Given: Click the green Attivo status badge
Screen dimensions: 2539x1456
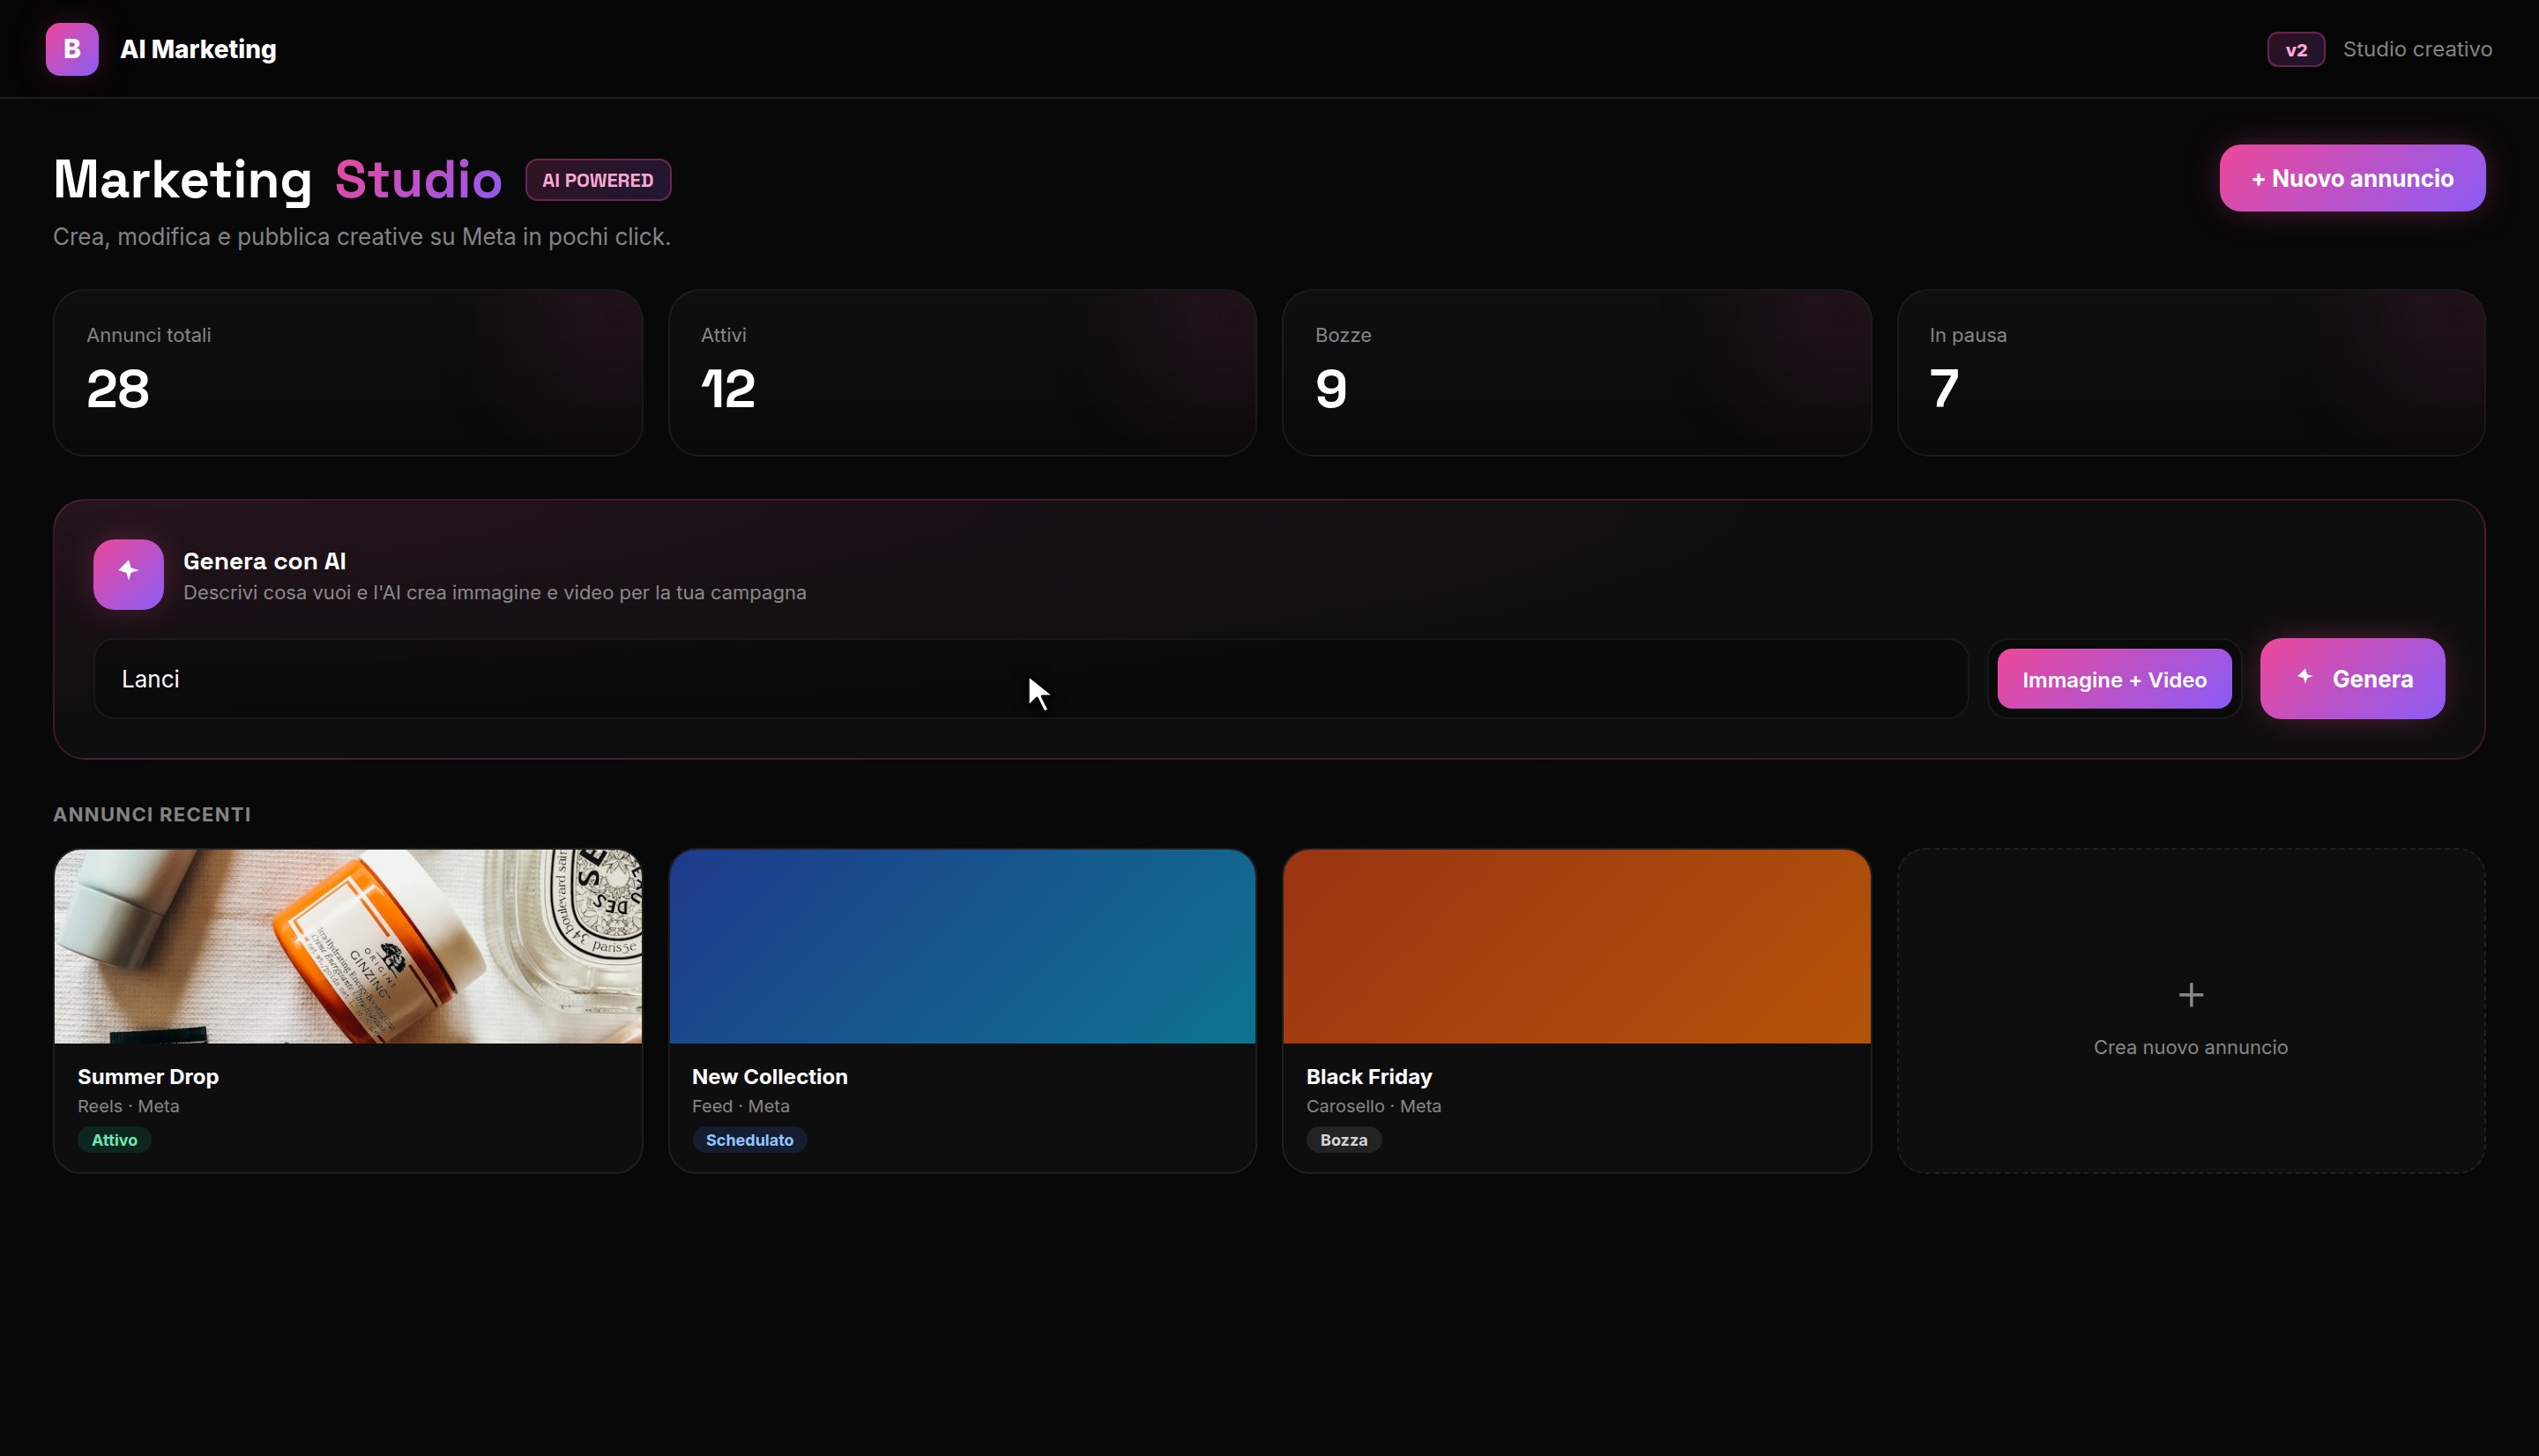Looking at the screenshot, I should point(114,1140).
